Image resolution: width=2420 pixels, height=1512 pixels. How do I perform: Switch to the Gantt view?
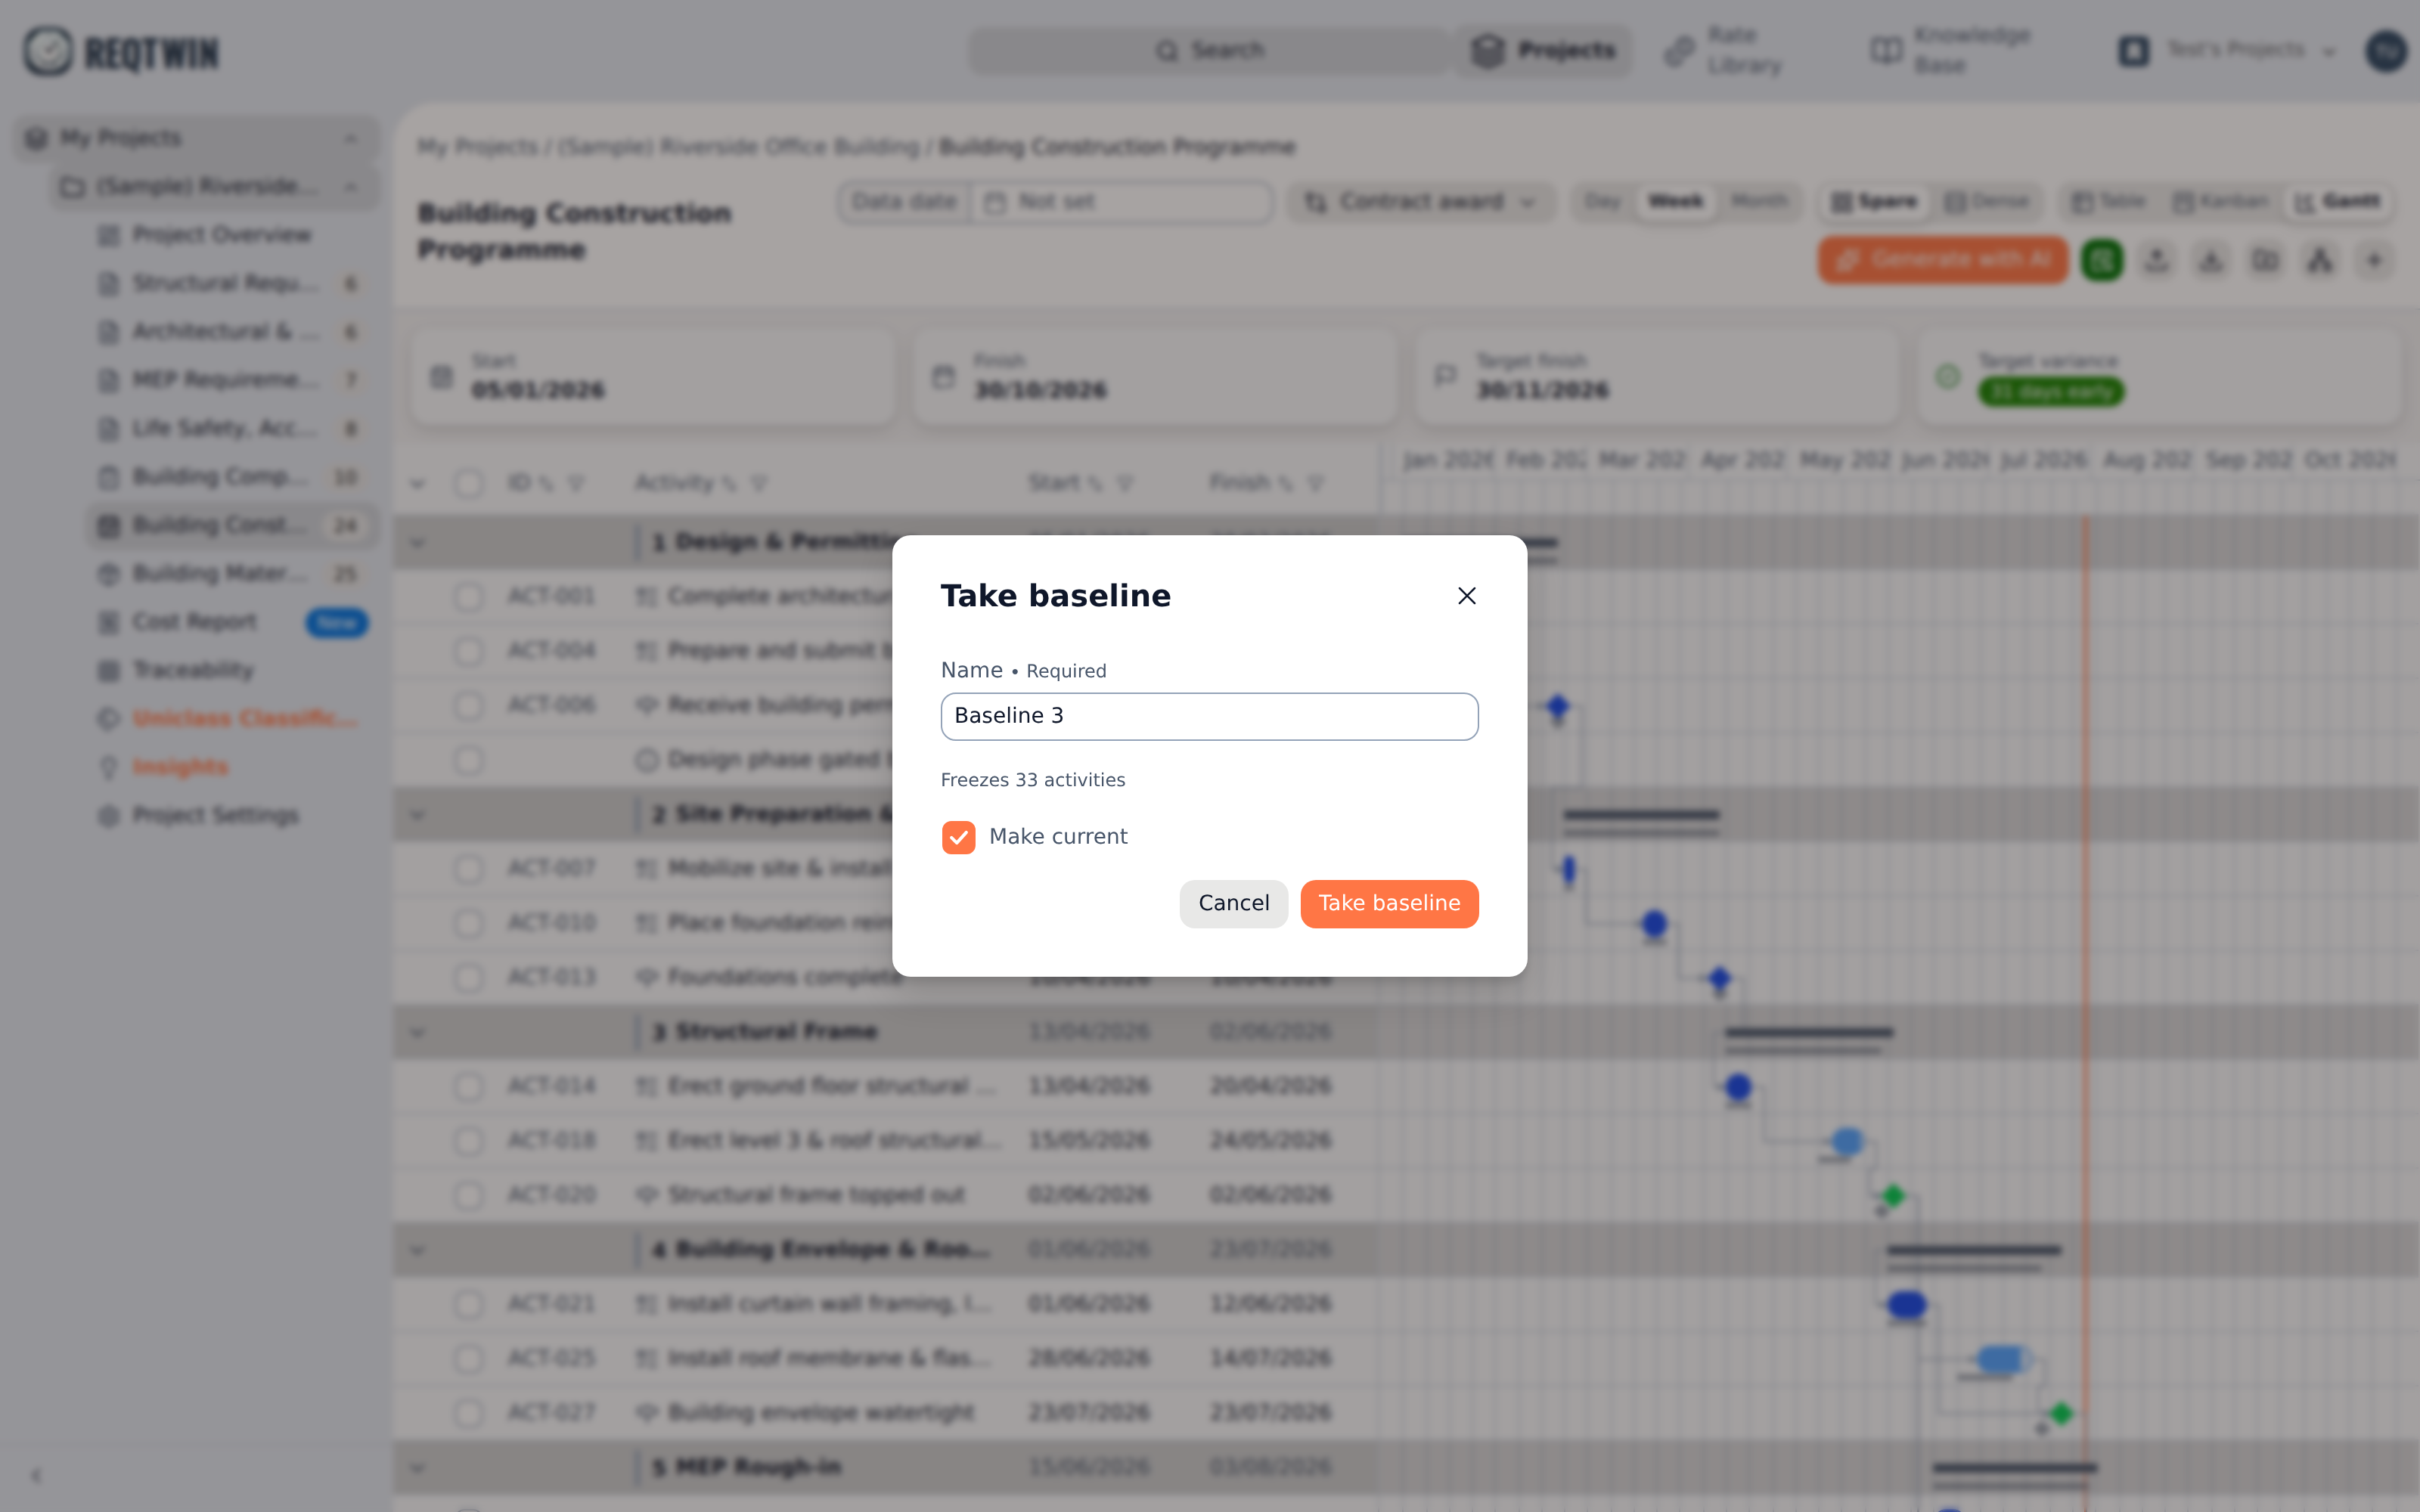tap(2337, 202)
